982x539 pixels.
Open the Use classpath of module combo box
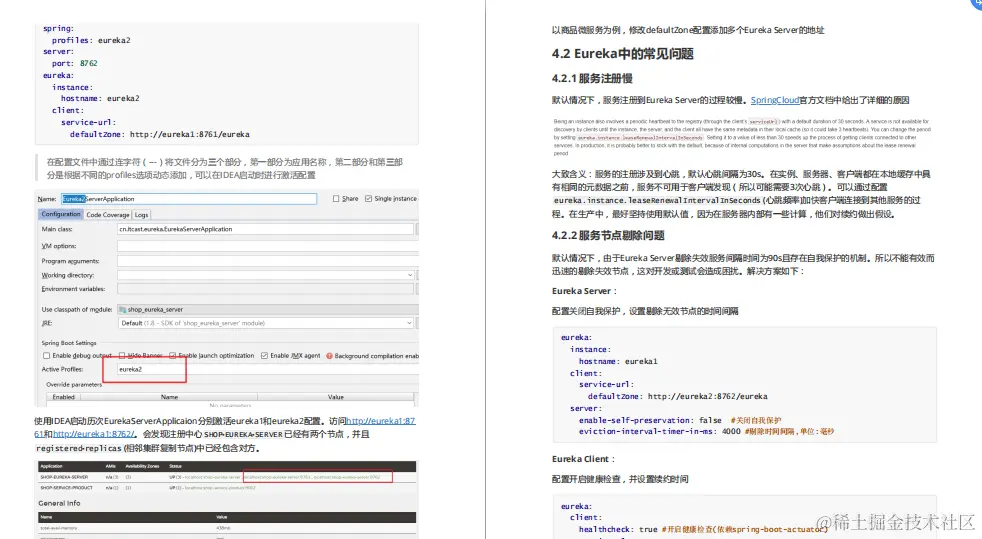click(x=267, y=309)
